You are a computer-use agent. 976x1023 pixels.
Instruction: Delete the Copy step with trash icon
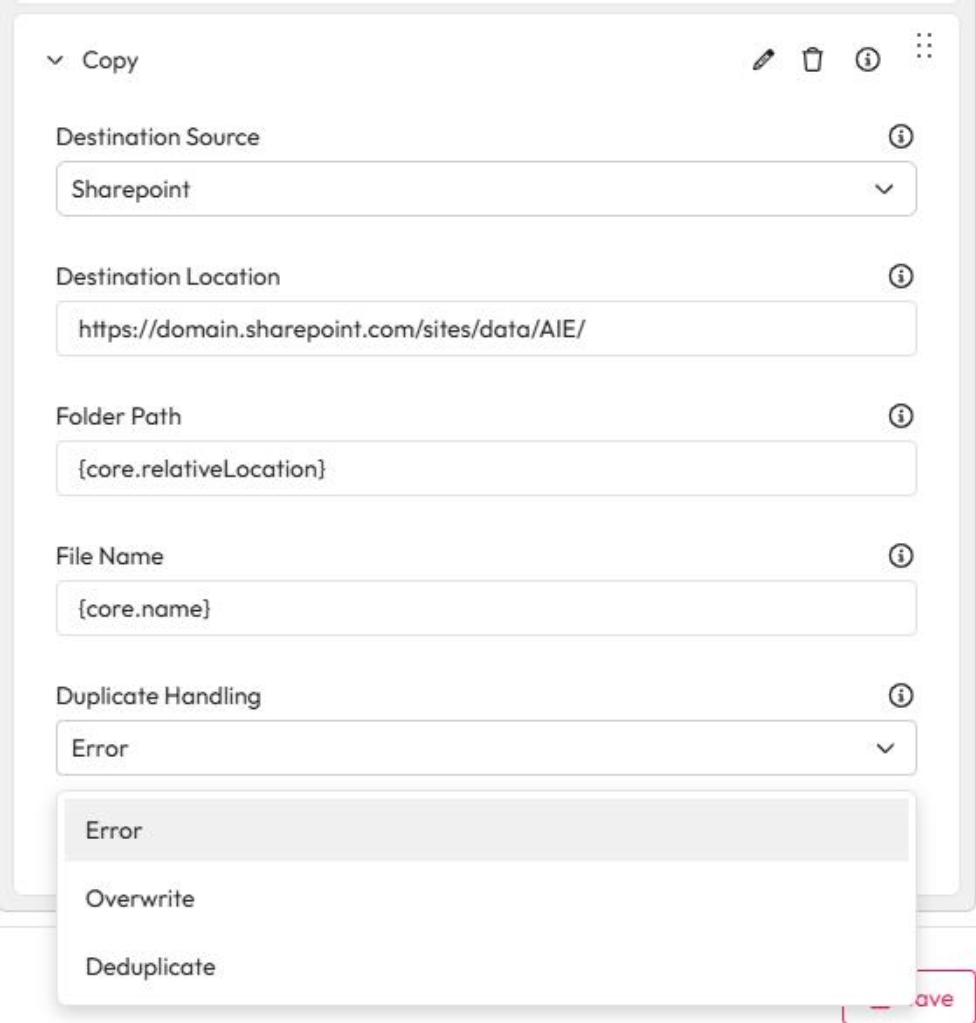815,61
